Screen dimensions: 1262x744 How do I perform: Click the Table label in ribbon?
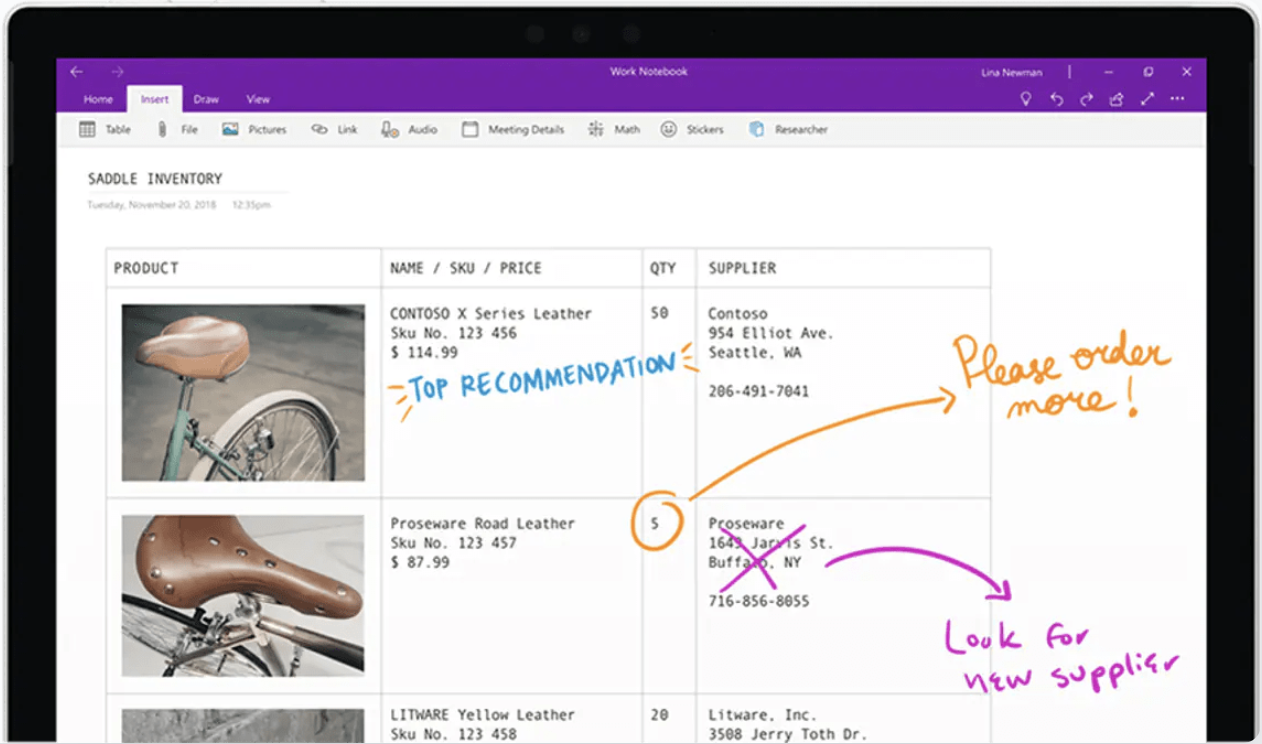[x=118, y=130]
